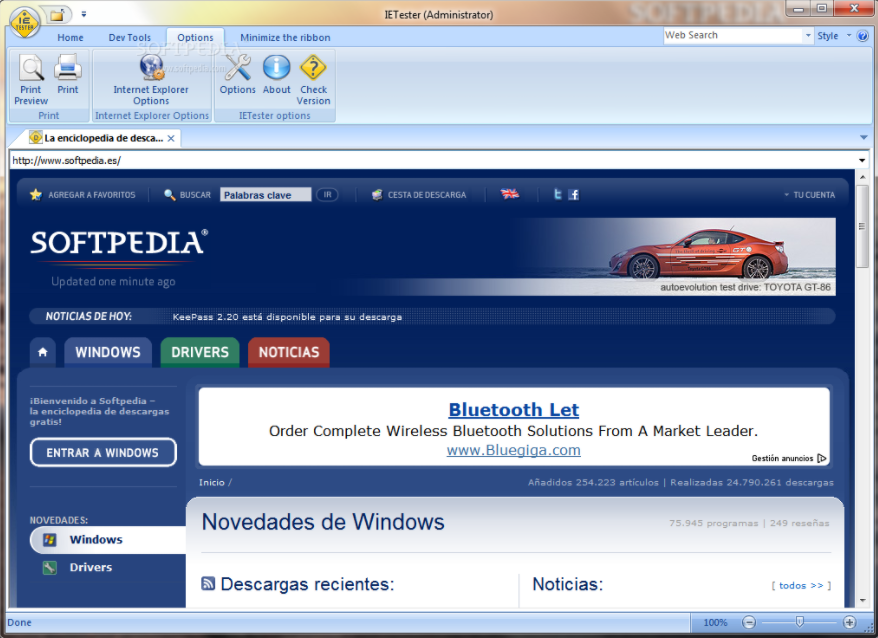Open the address bar history dropdown
Viewport: 878px width, 638px height.
[862, 161]
